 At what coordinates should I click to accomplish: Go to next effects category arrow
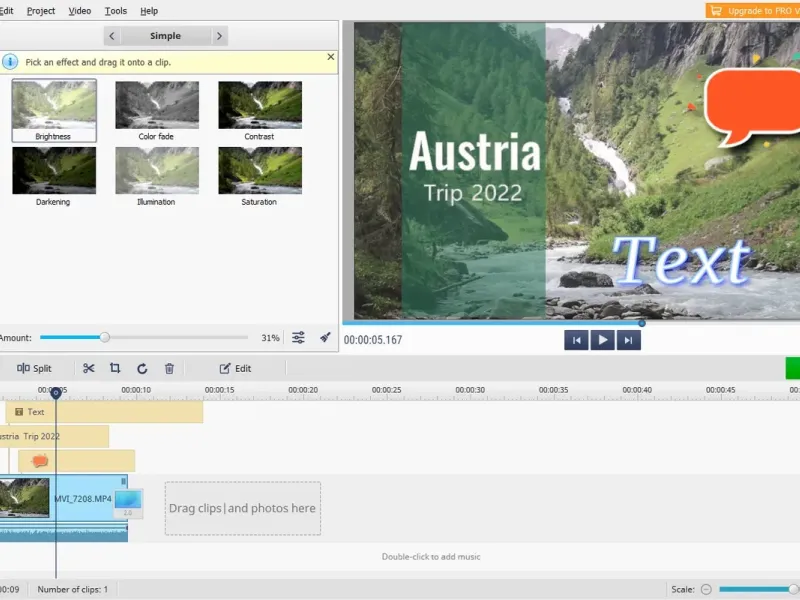click(x=219, y=36)
